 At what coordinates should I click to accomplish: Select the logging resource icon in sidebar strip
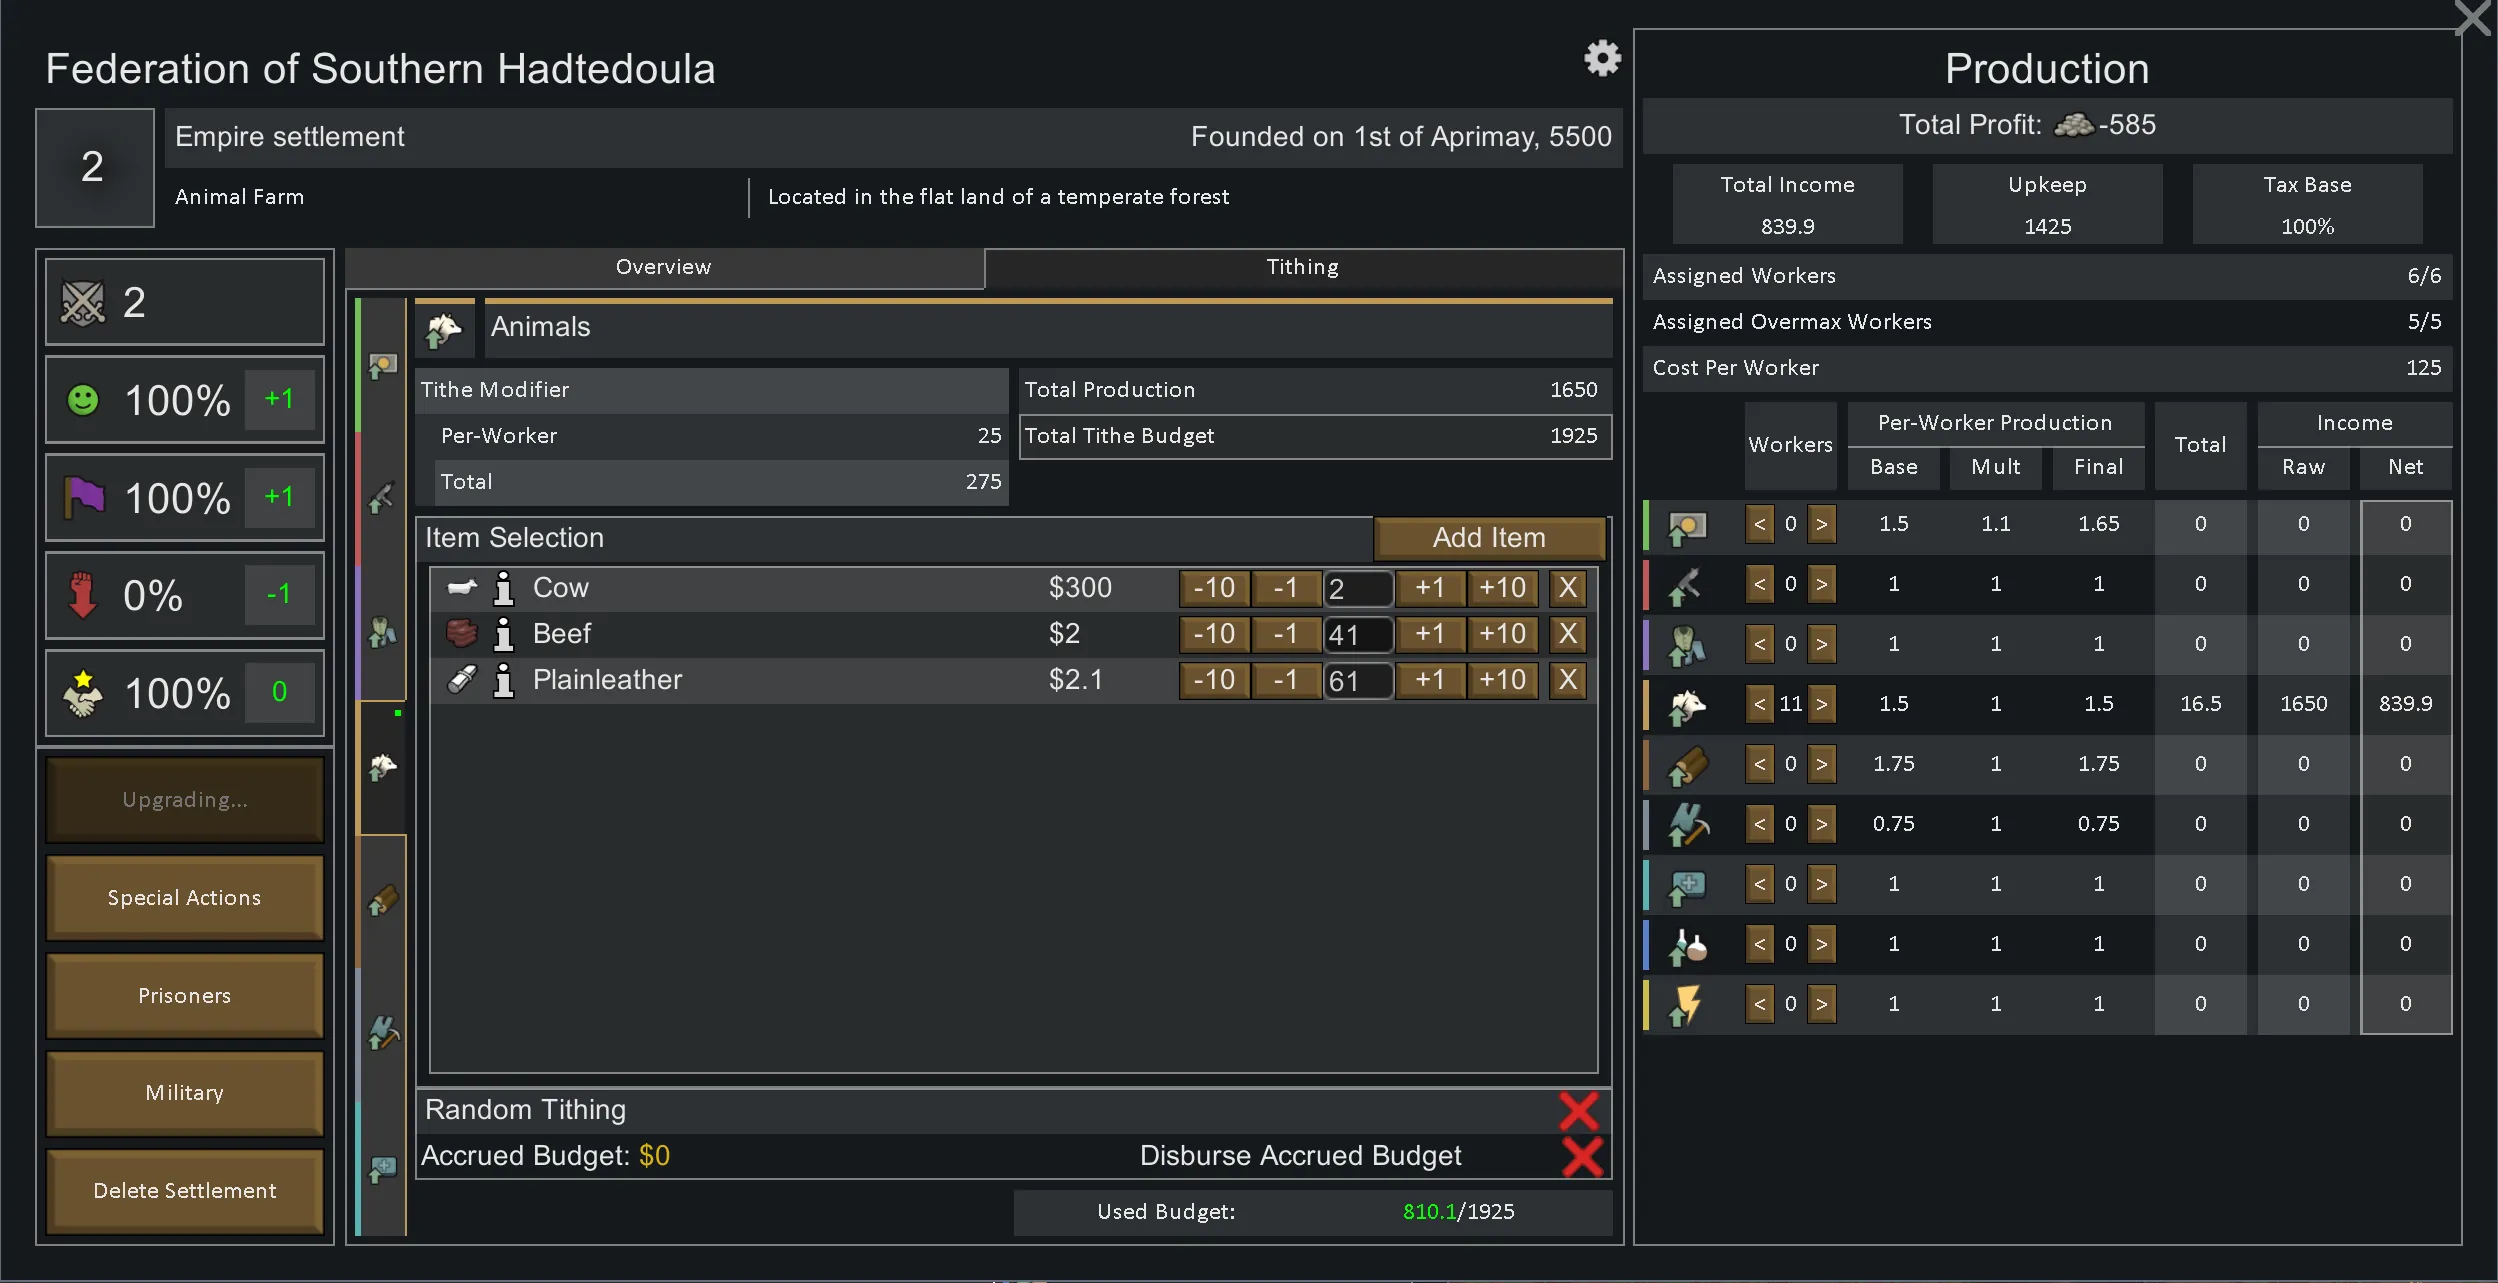pos(383,901)
